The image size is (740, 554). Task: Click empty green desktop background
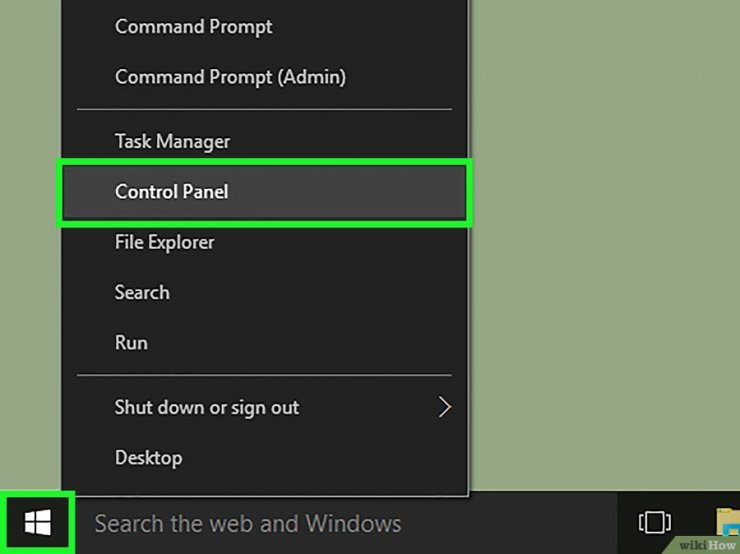pos(600,250)
